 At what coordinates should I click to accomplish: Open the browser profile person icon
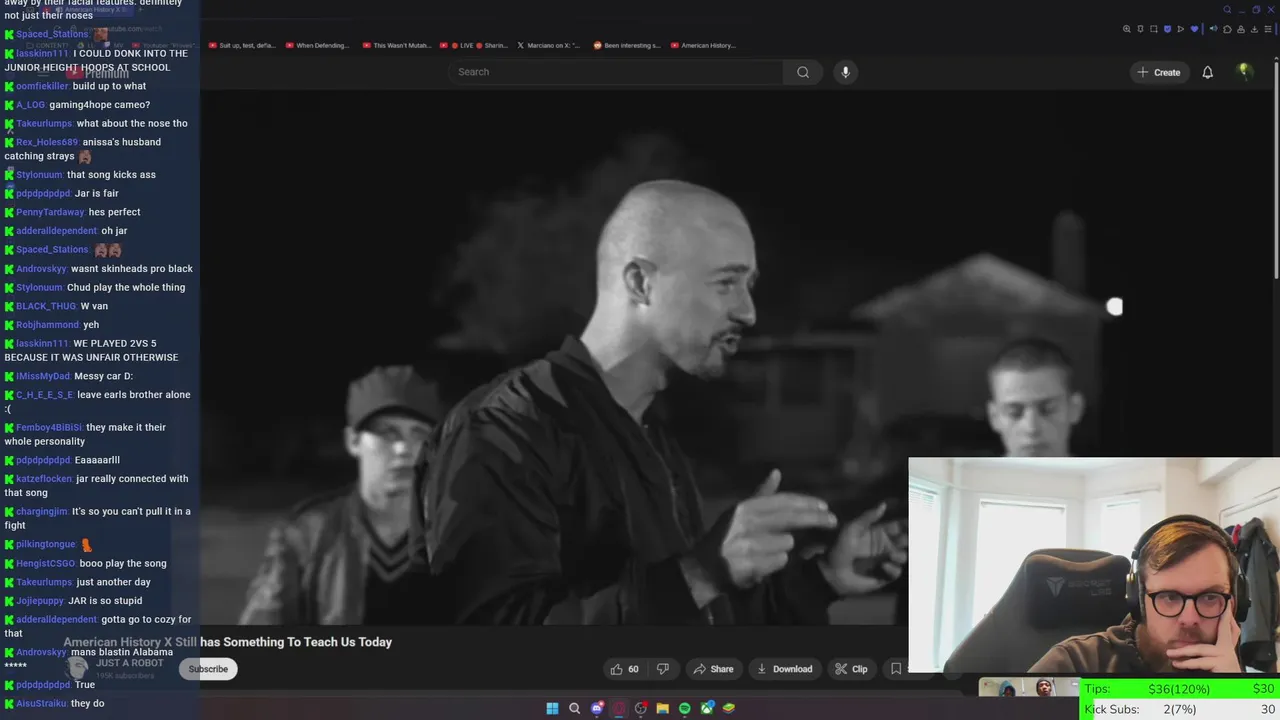click(1241, 29)
